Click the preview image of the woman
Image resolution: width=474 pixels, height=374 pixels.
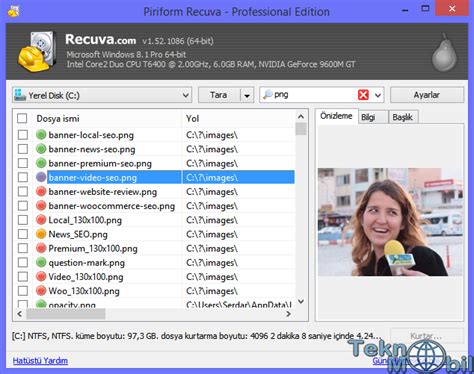point(390,222)
